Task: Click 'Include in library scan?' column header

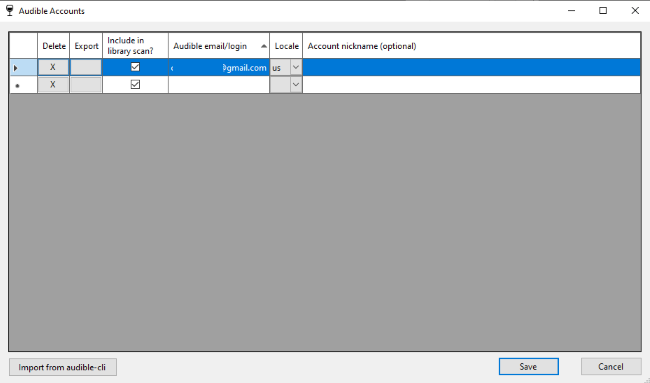Action: [135, 46]
